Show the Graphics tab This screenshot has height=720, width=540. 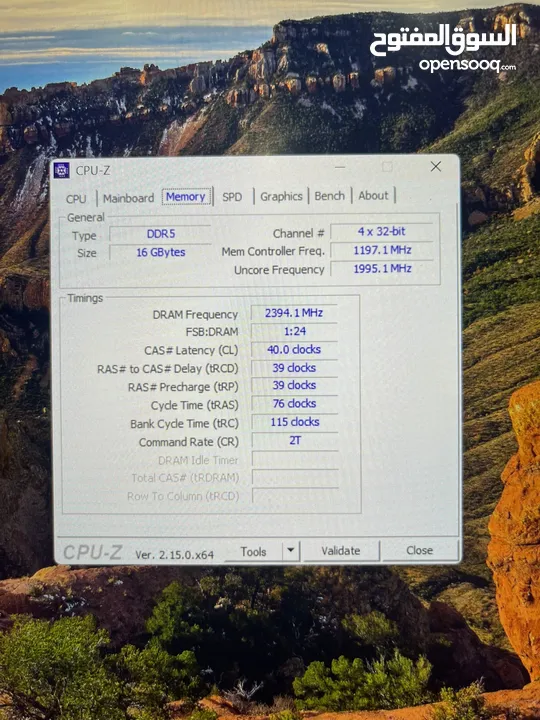coord(281,197)
